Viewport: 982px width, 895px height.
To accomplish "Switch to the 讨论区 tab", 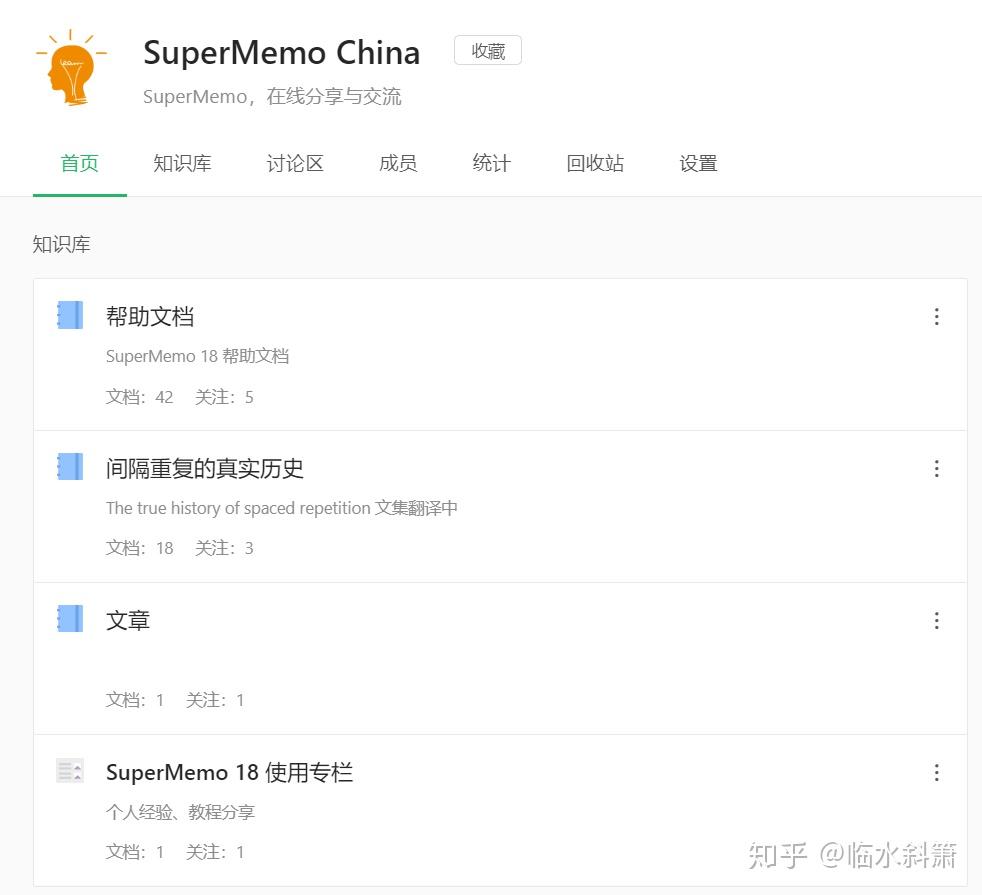I will click(x=294, y=163).
